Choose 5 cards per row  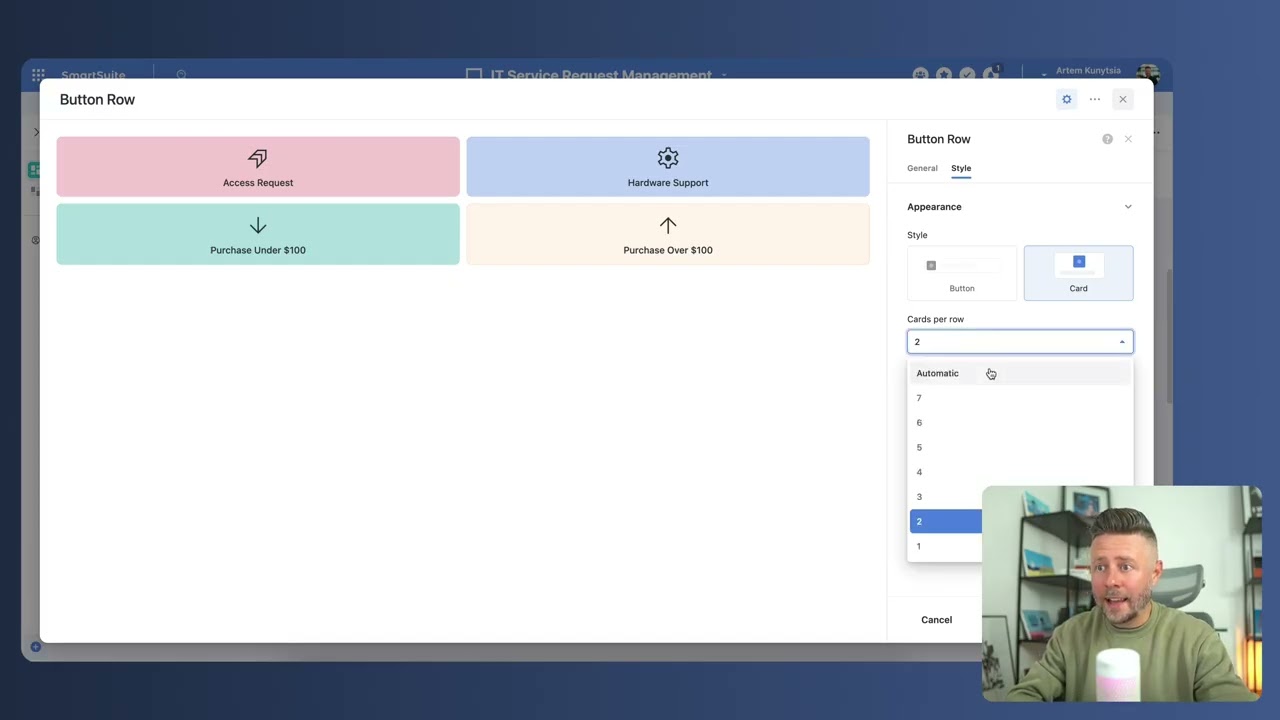(1020, 447)
